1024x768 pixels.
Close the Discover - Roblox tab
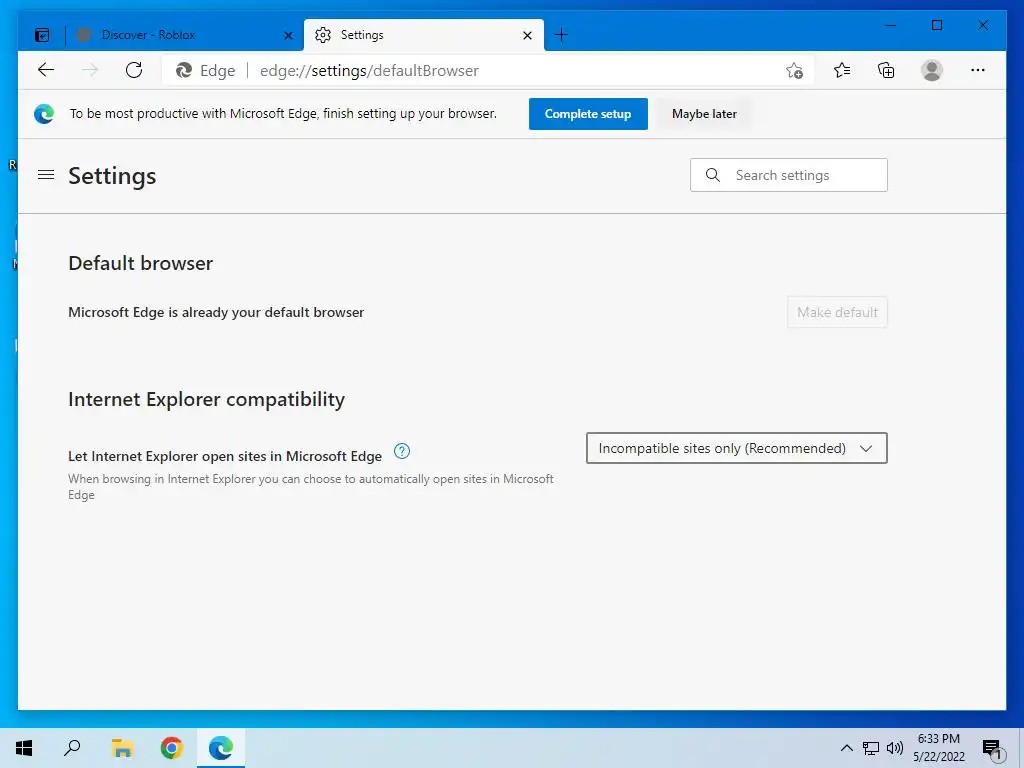click(288, 36)
